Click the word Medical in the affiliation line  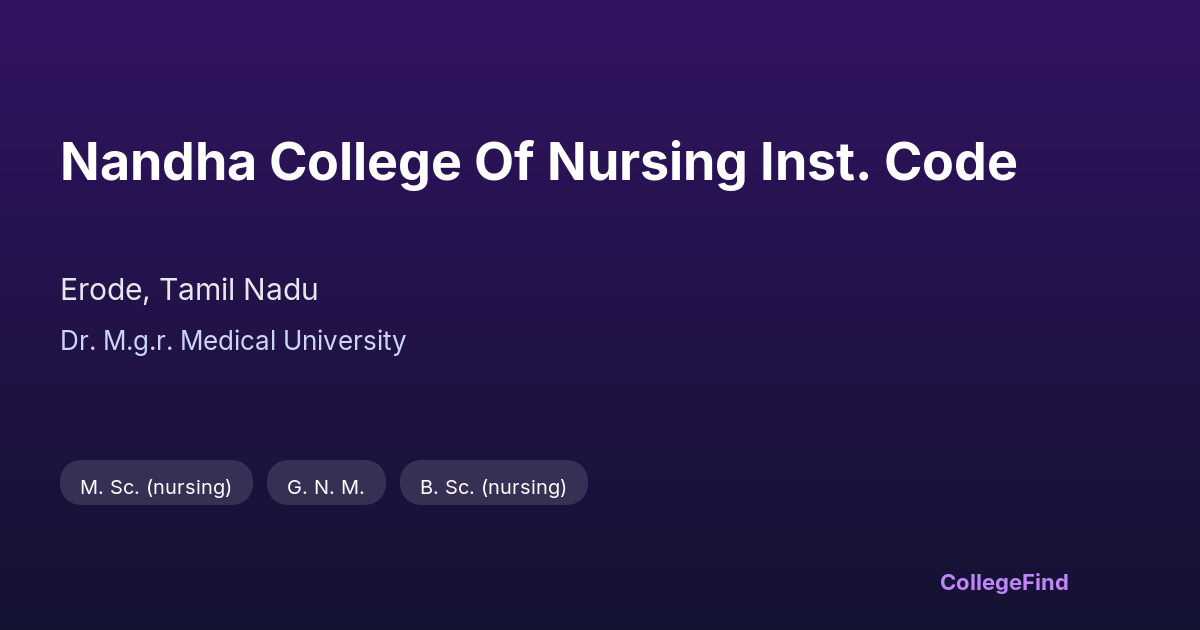coord(228,341)
